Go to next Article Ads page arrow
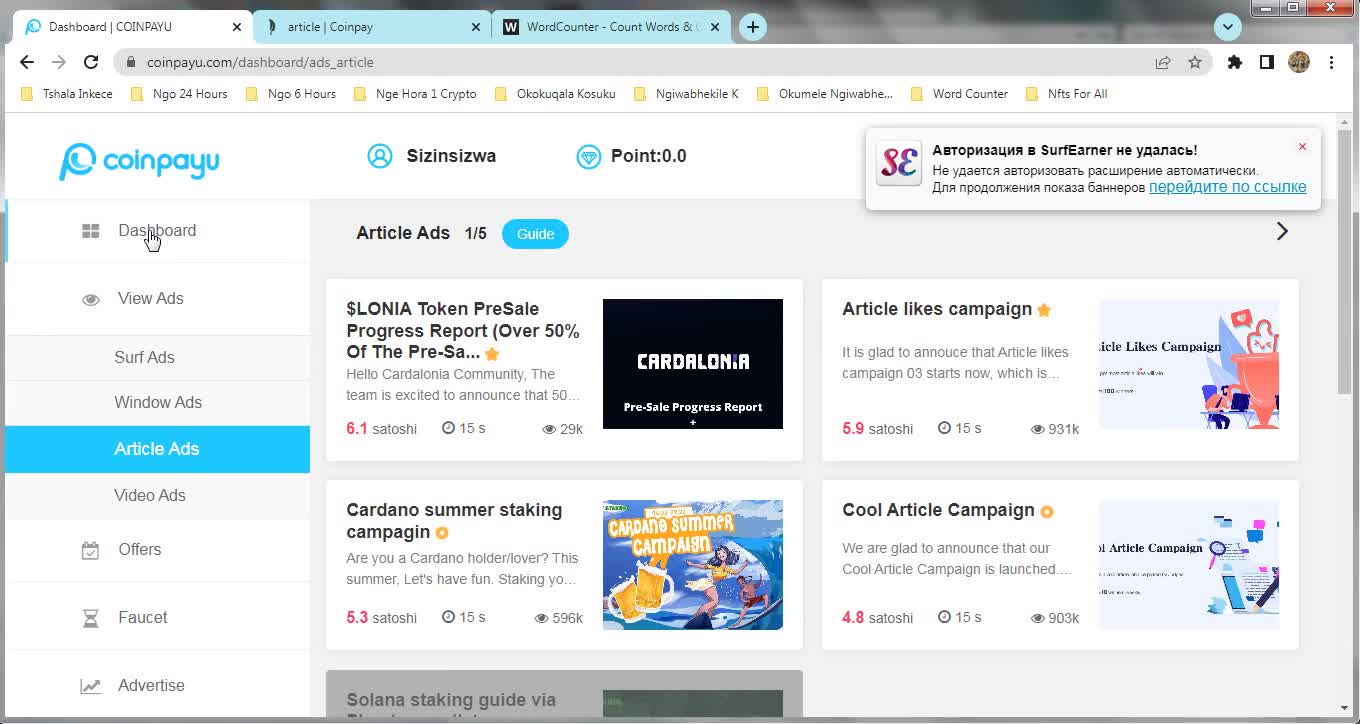The width and height of the screenshot is (1360, 724). pyautogui.click(x=1282, y=232)
